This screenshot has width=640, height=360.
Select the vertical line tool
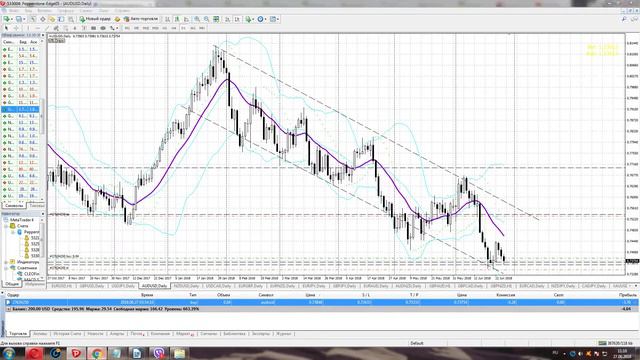click(x=28, y=28)
